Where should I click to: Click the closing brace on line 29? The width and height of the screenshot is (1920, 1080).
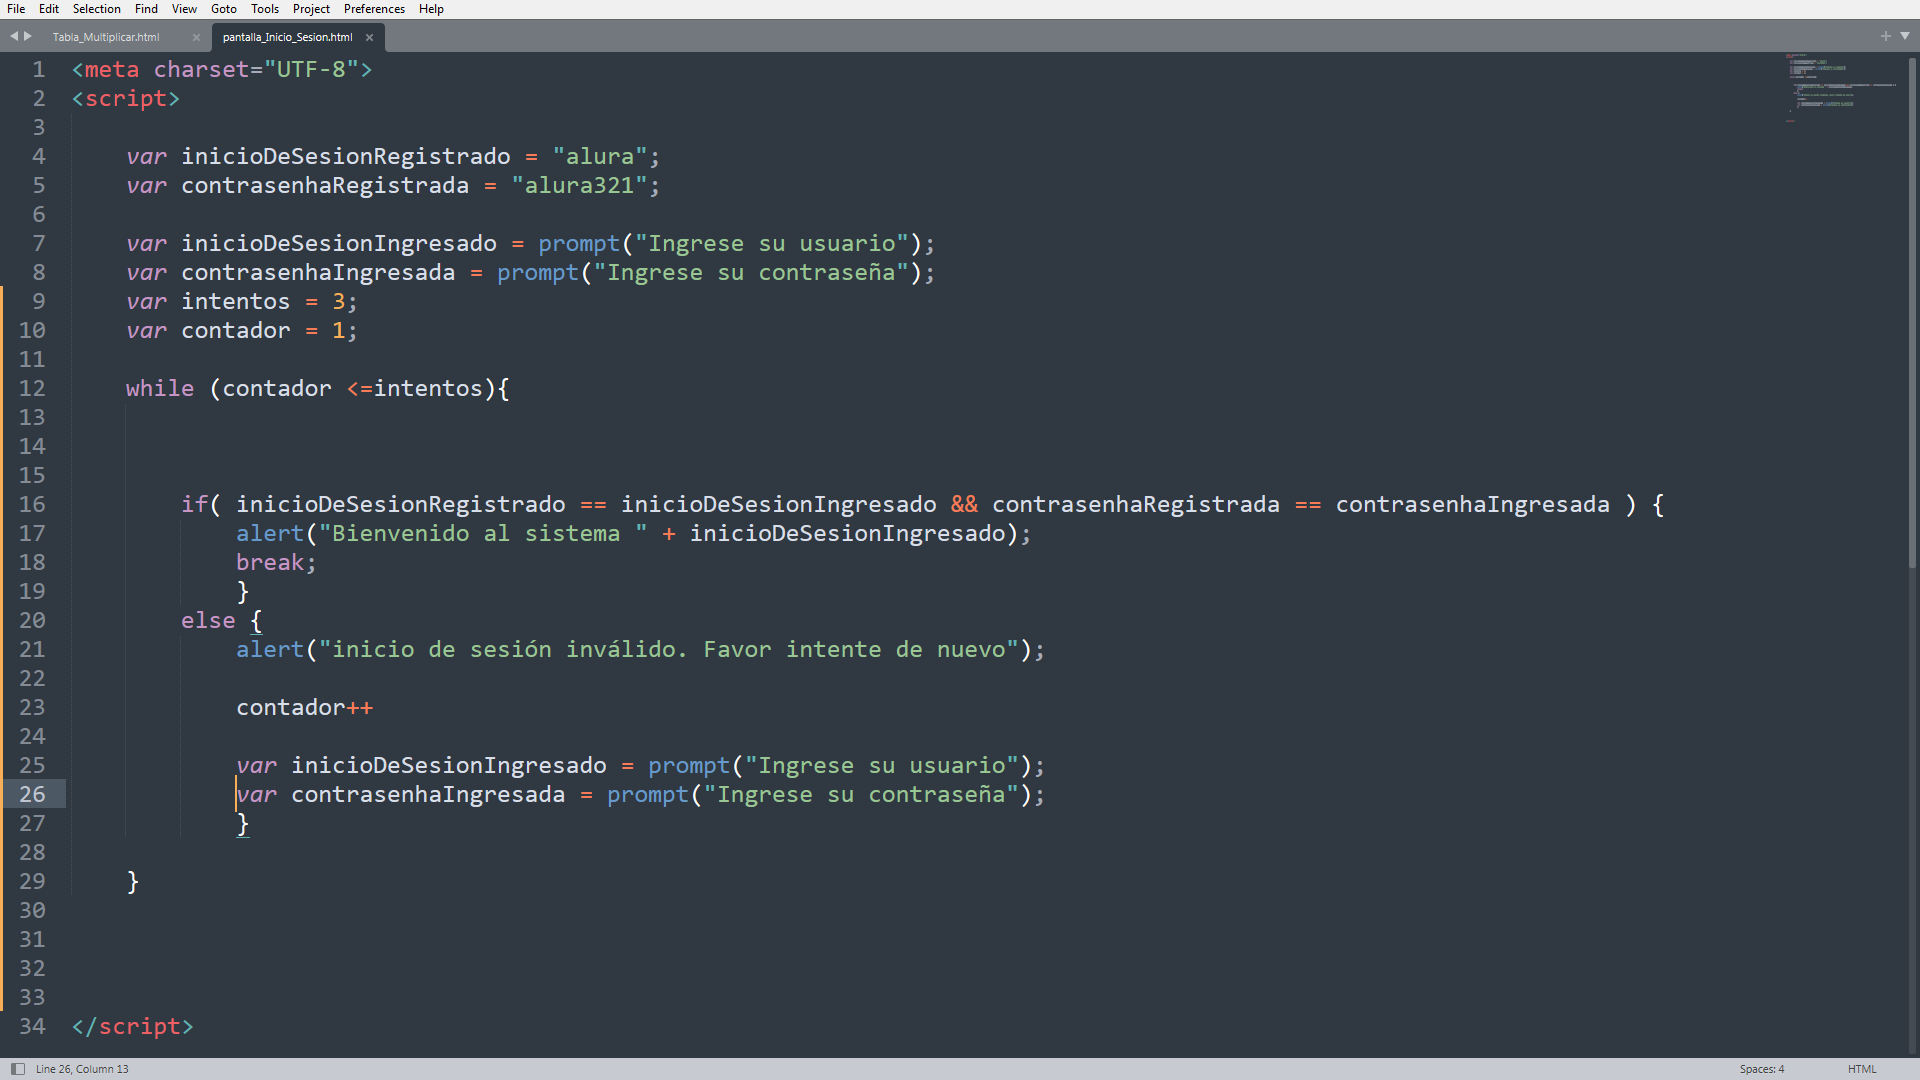point(132,881)
